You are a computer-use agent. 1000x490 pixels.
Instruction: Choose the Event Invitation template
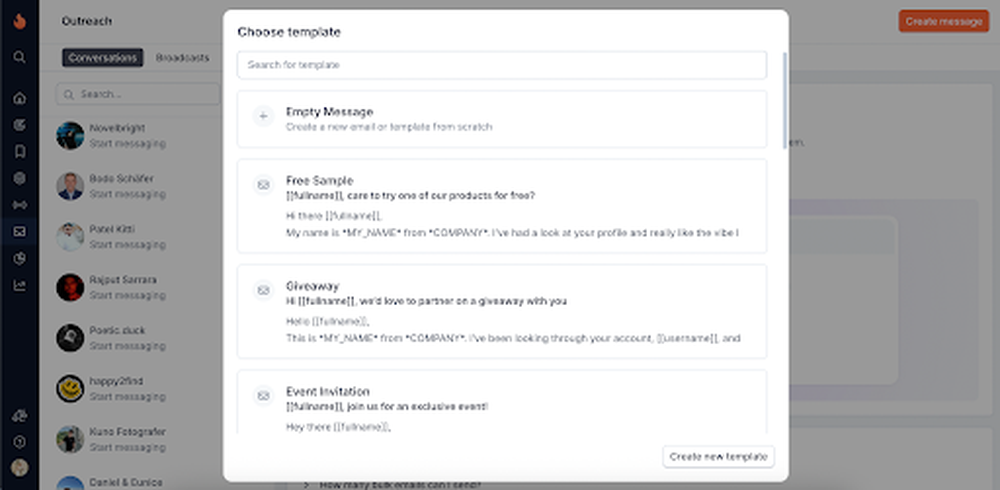click(502, 402)
